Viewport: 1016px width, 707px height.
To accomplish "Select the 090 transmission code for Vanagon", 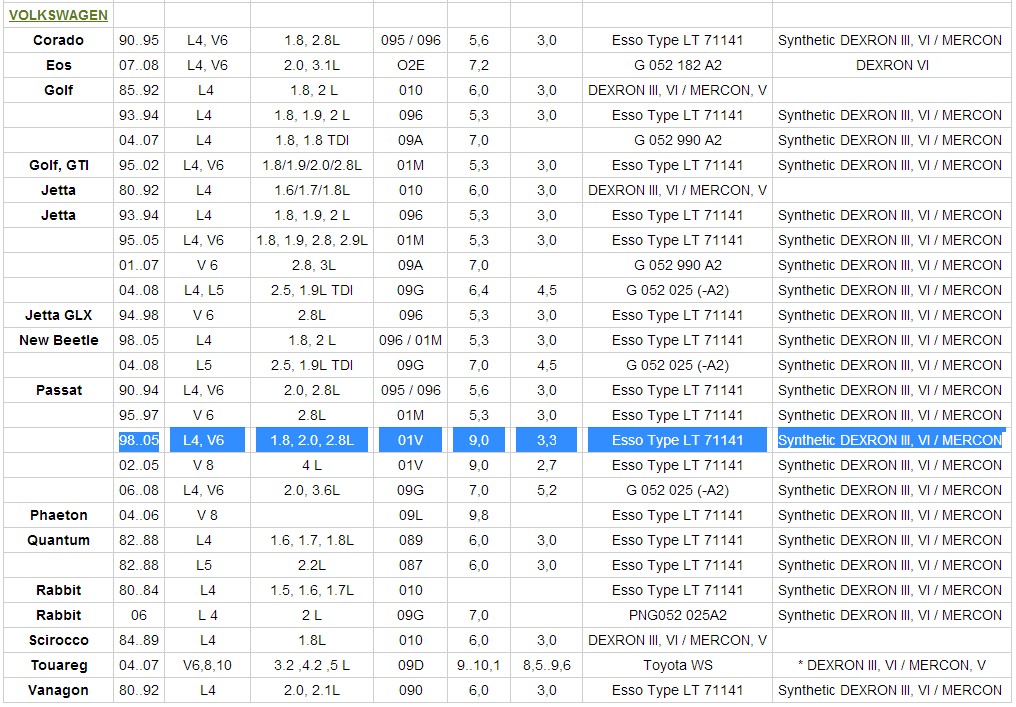I will 410,690.
